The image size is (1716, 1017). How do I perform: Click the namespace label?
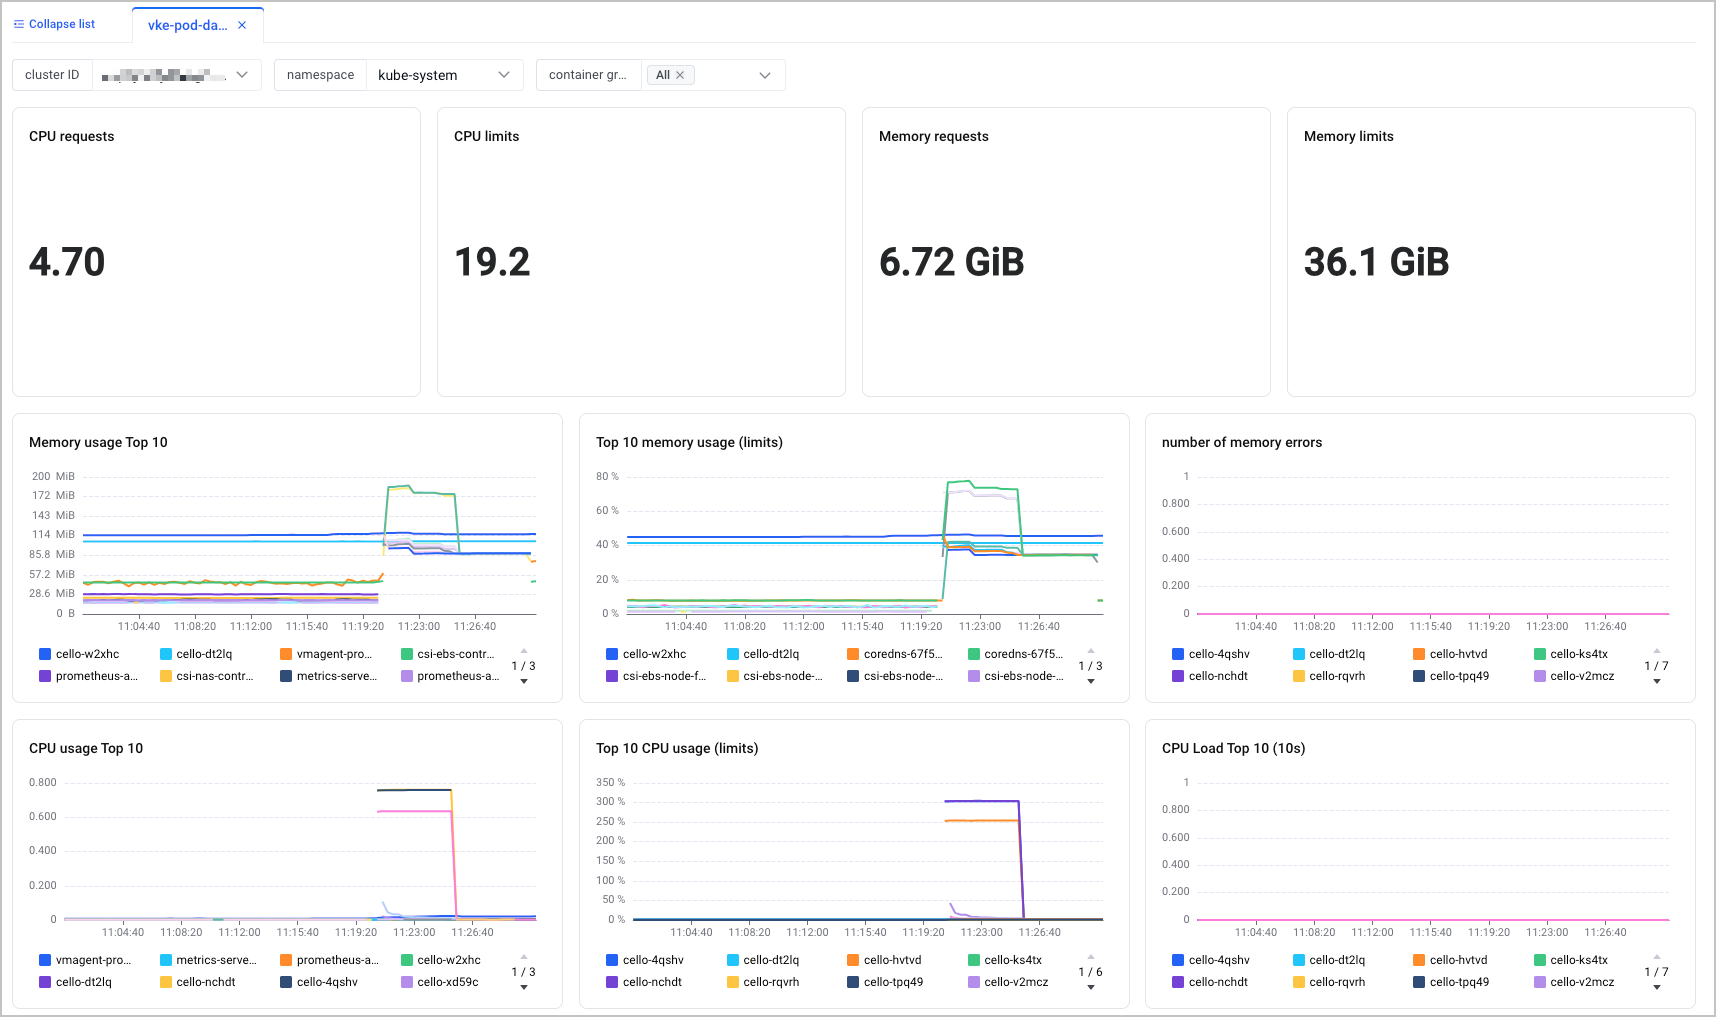pos(320,75)
